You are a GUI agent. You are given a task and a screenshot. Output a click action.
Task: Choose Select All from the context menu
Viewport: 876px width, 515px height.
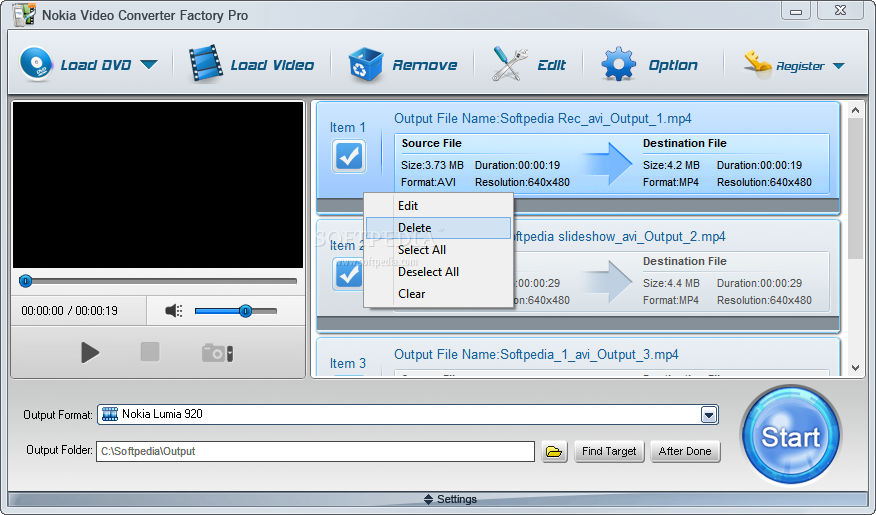tap(439, 250)
